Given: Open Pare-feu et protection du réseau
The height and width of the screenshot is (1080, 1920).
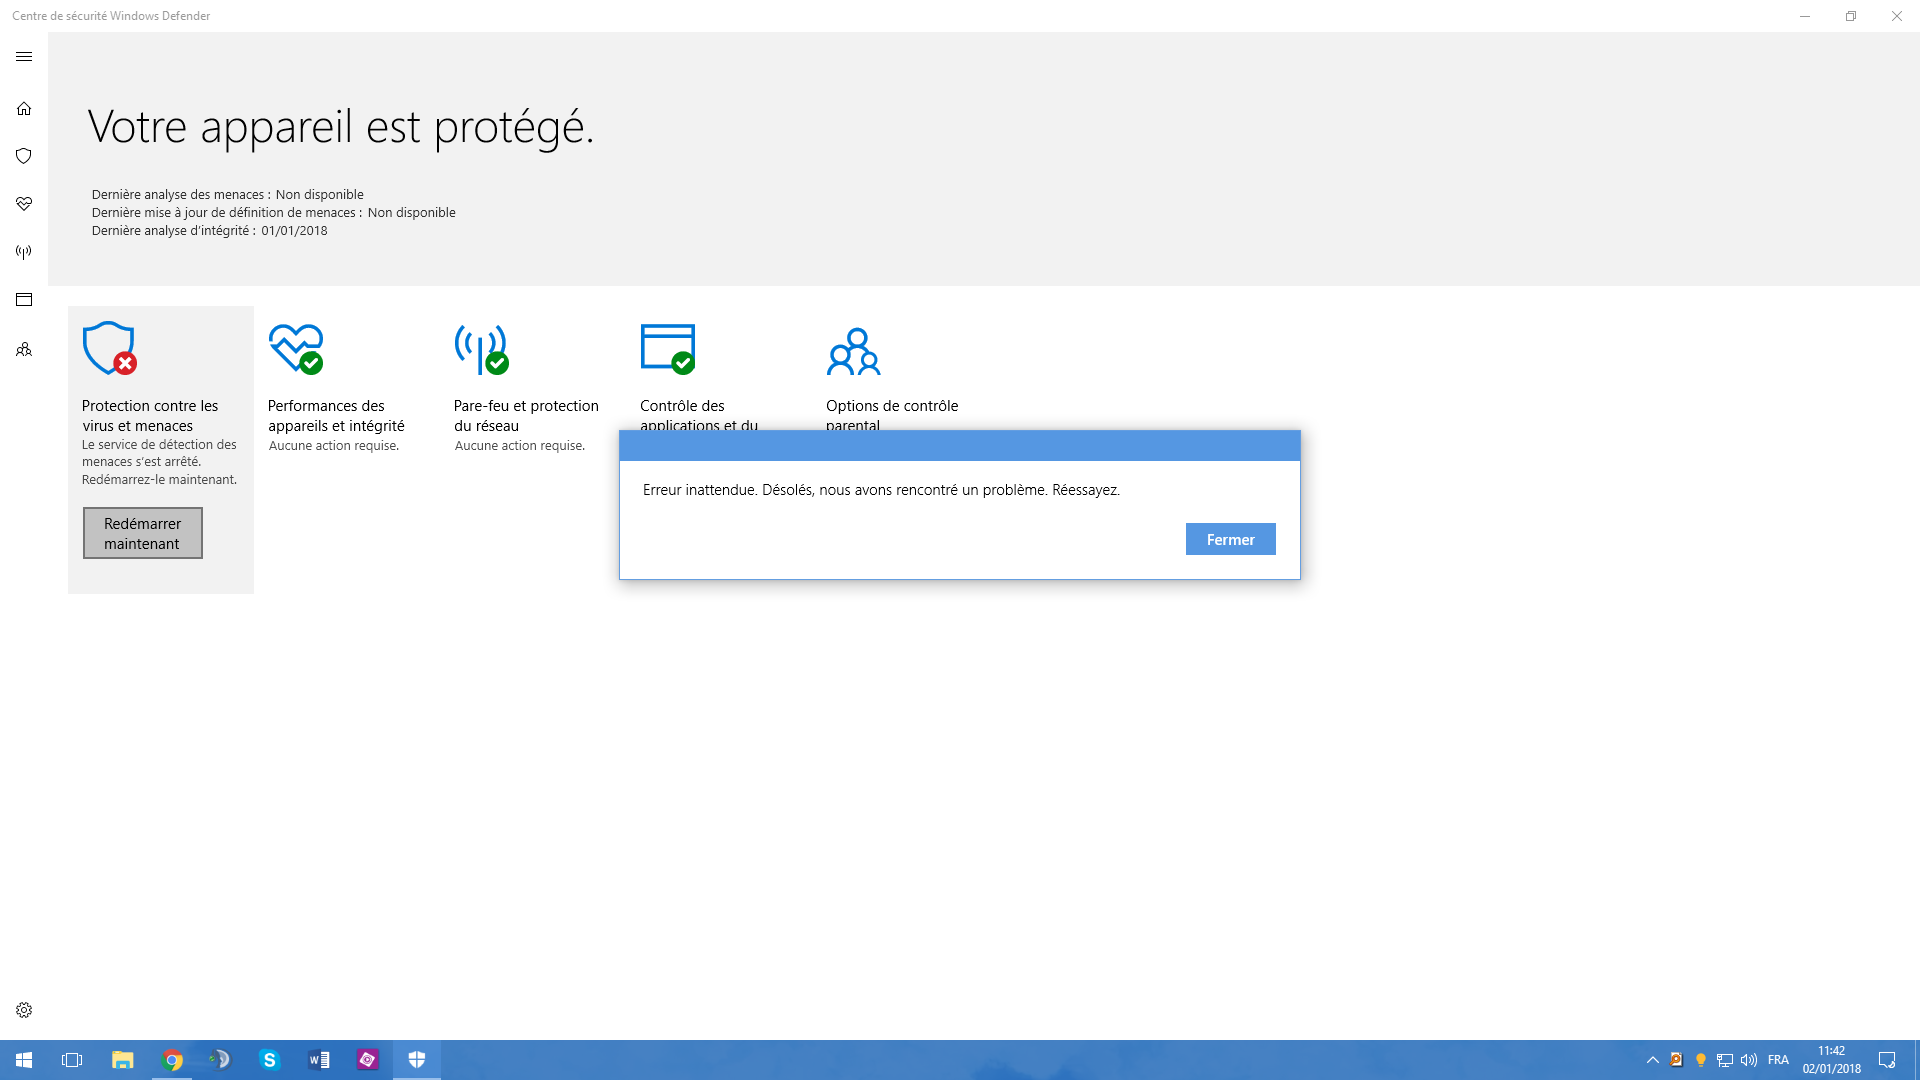Looking at the screenshot, I should tap(526, 415).
